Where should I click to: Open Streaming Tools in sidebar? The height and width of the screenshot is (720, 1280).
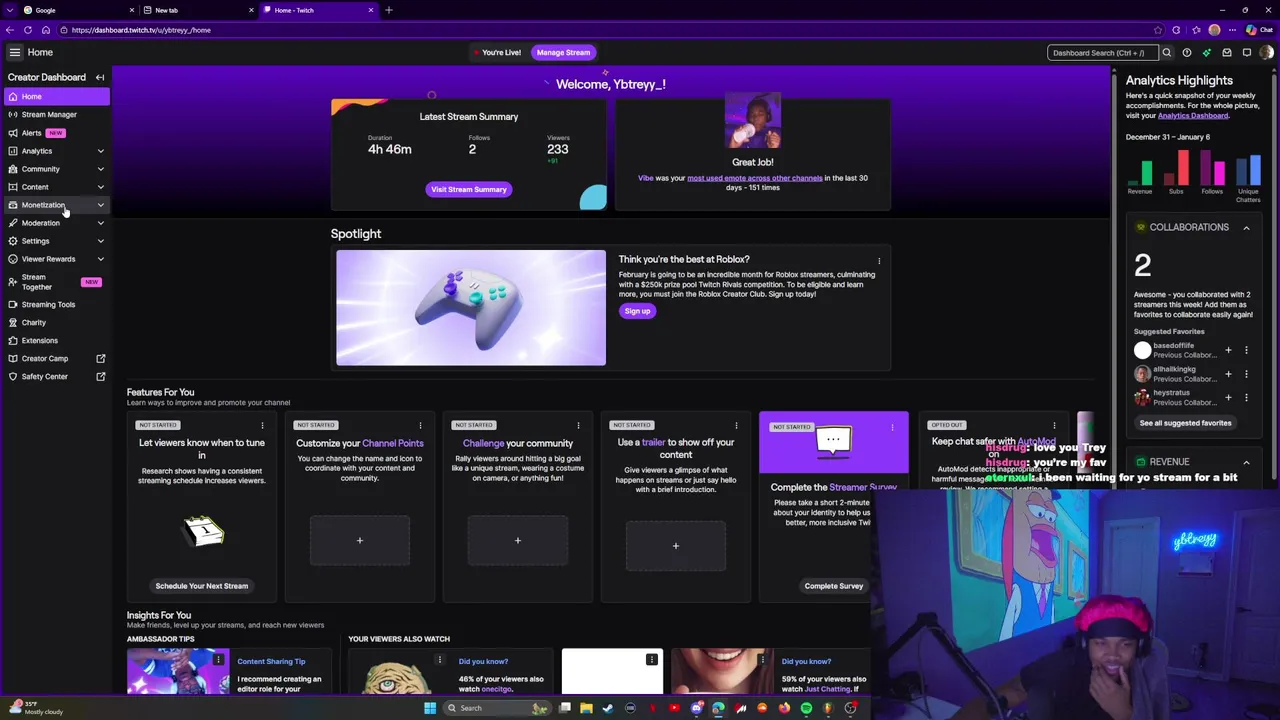coord(56,304)
